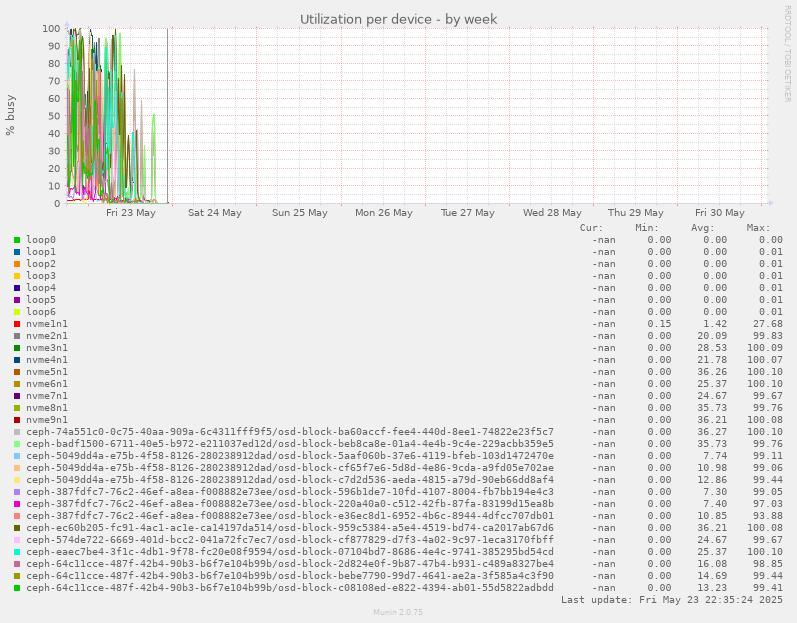Select the loop3 legend label
Viewport: 797px width, 623px height.
(41, 276)
